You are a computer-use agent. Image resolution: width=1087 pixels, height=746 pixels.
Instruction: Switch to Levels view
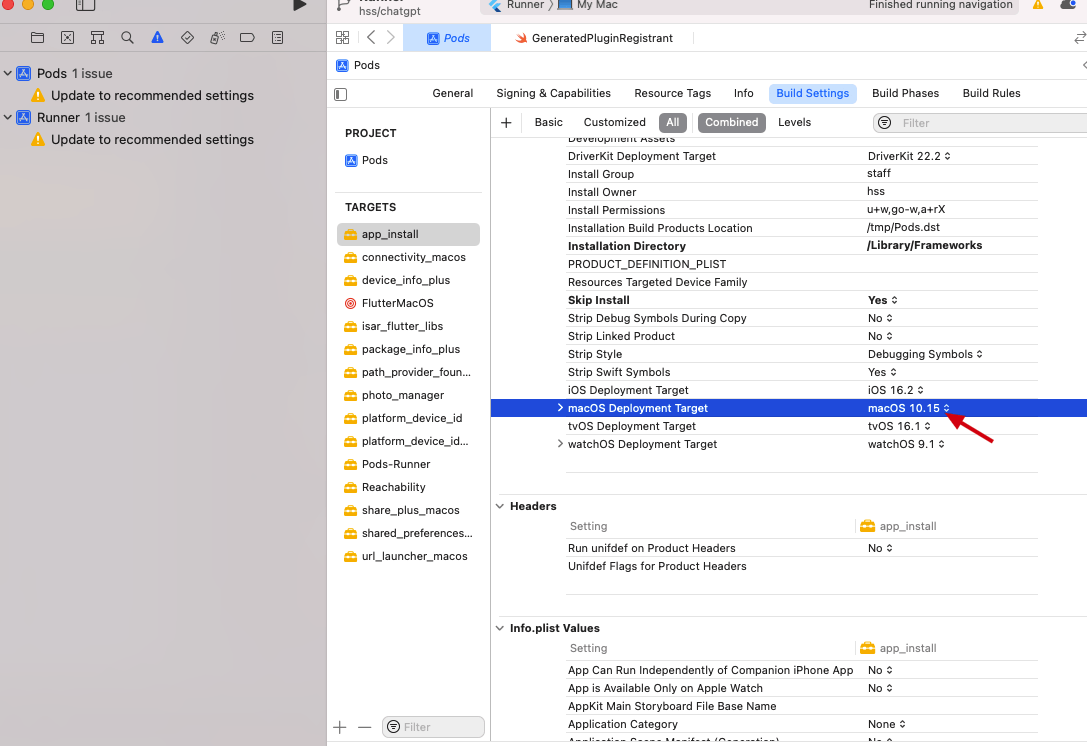pyautogui.click(x=794, y=123)
